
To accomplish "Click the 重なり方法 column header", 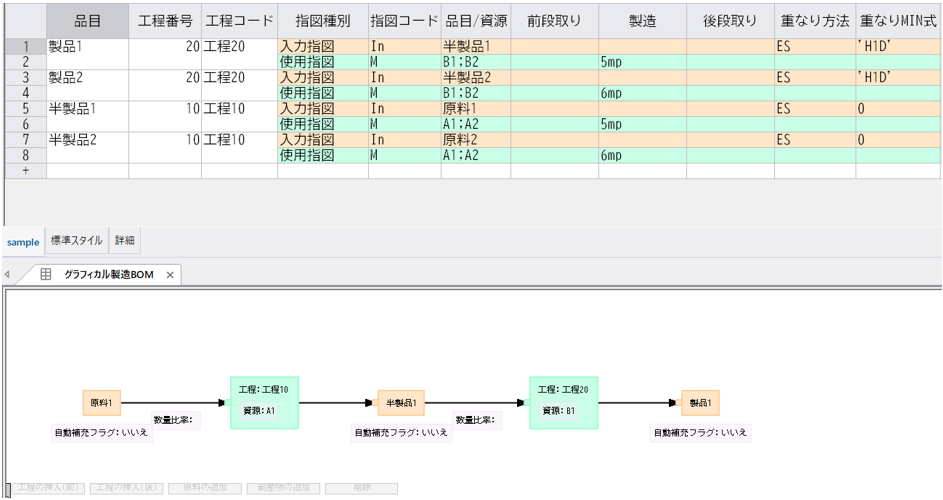I will pos(814,21).
